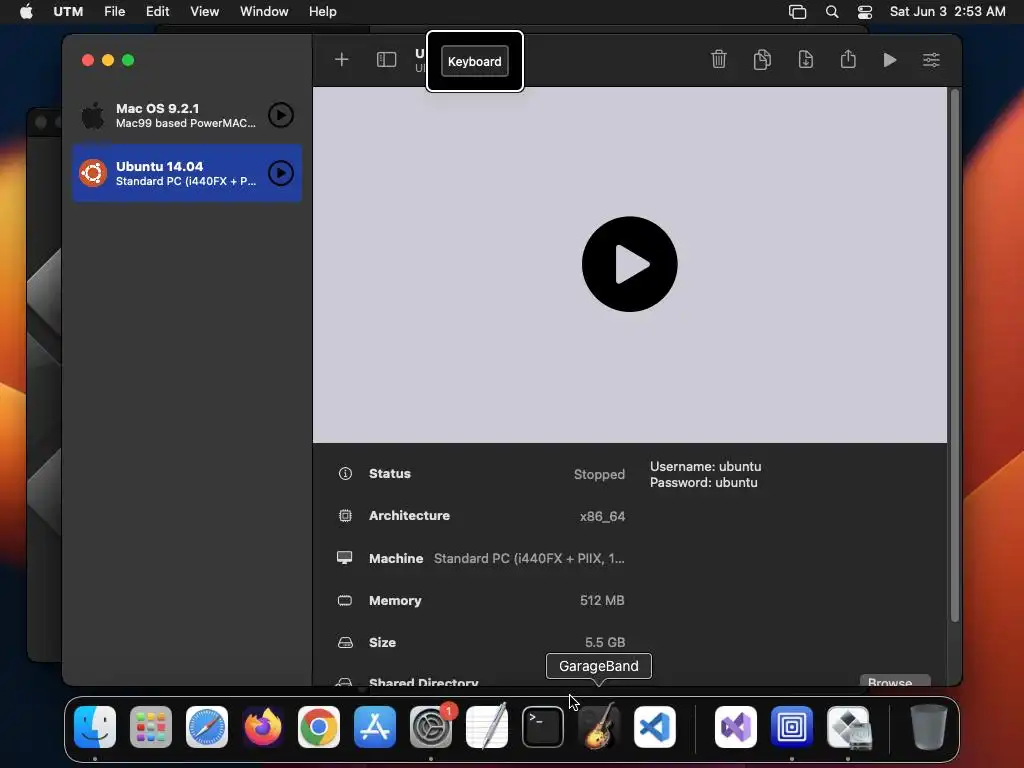Open the Window menu

(x=264, y=12)
